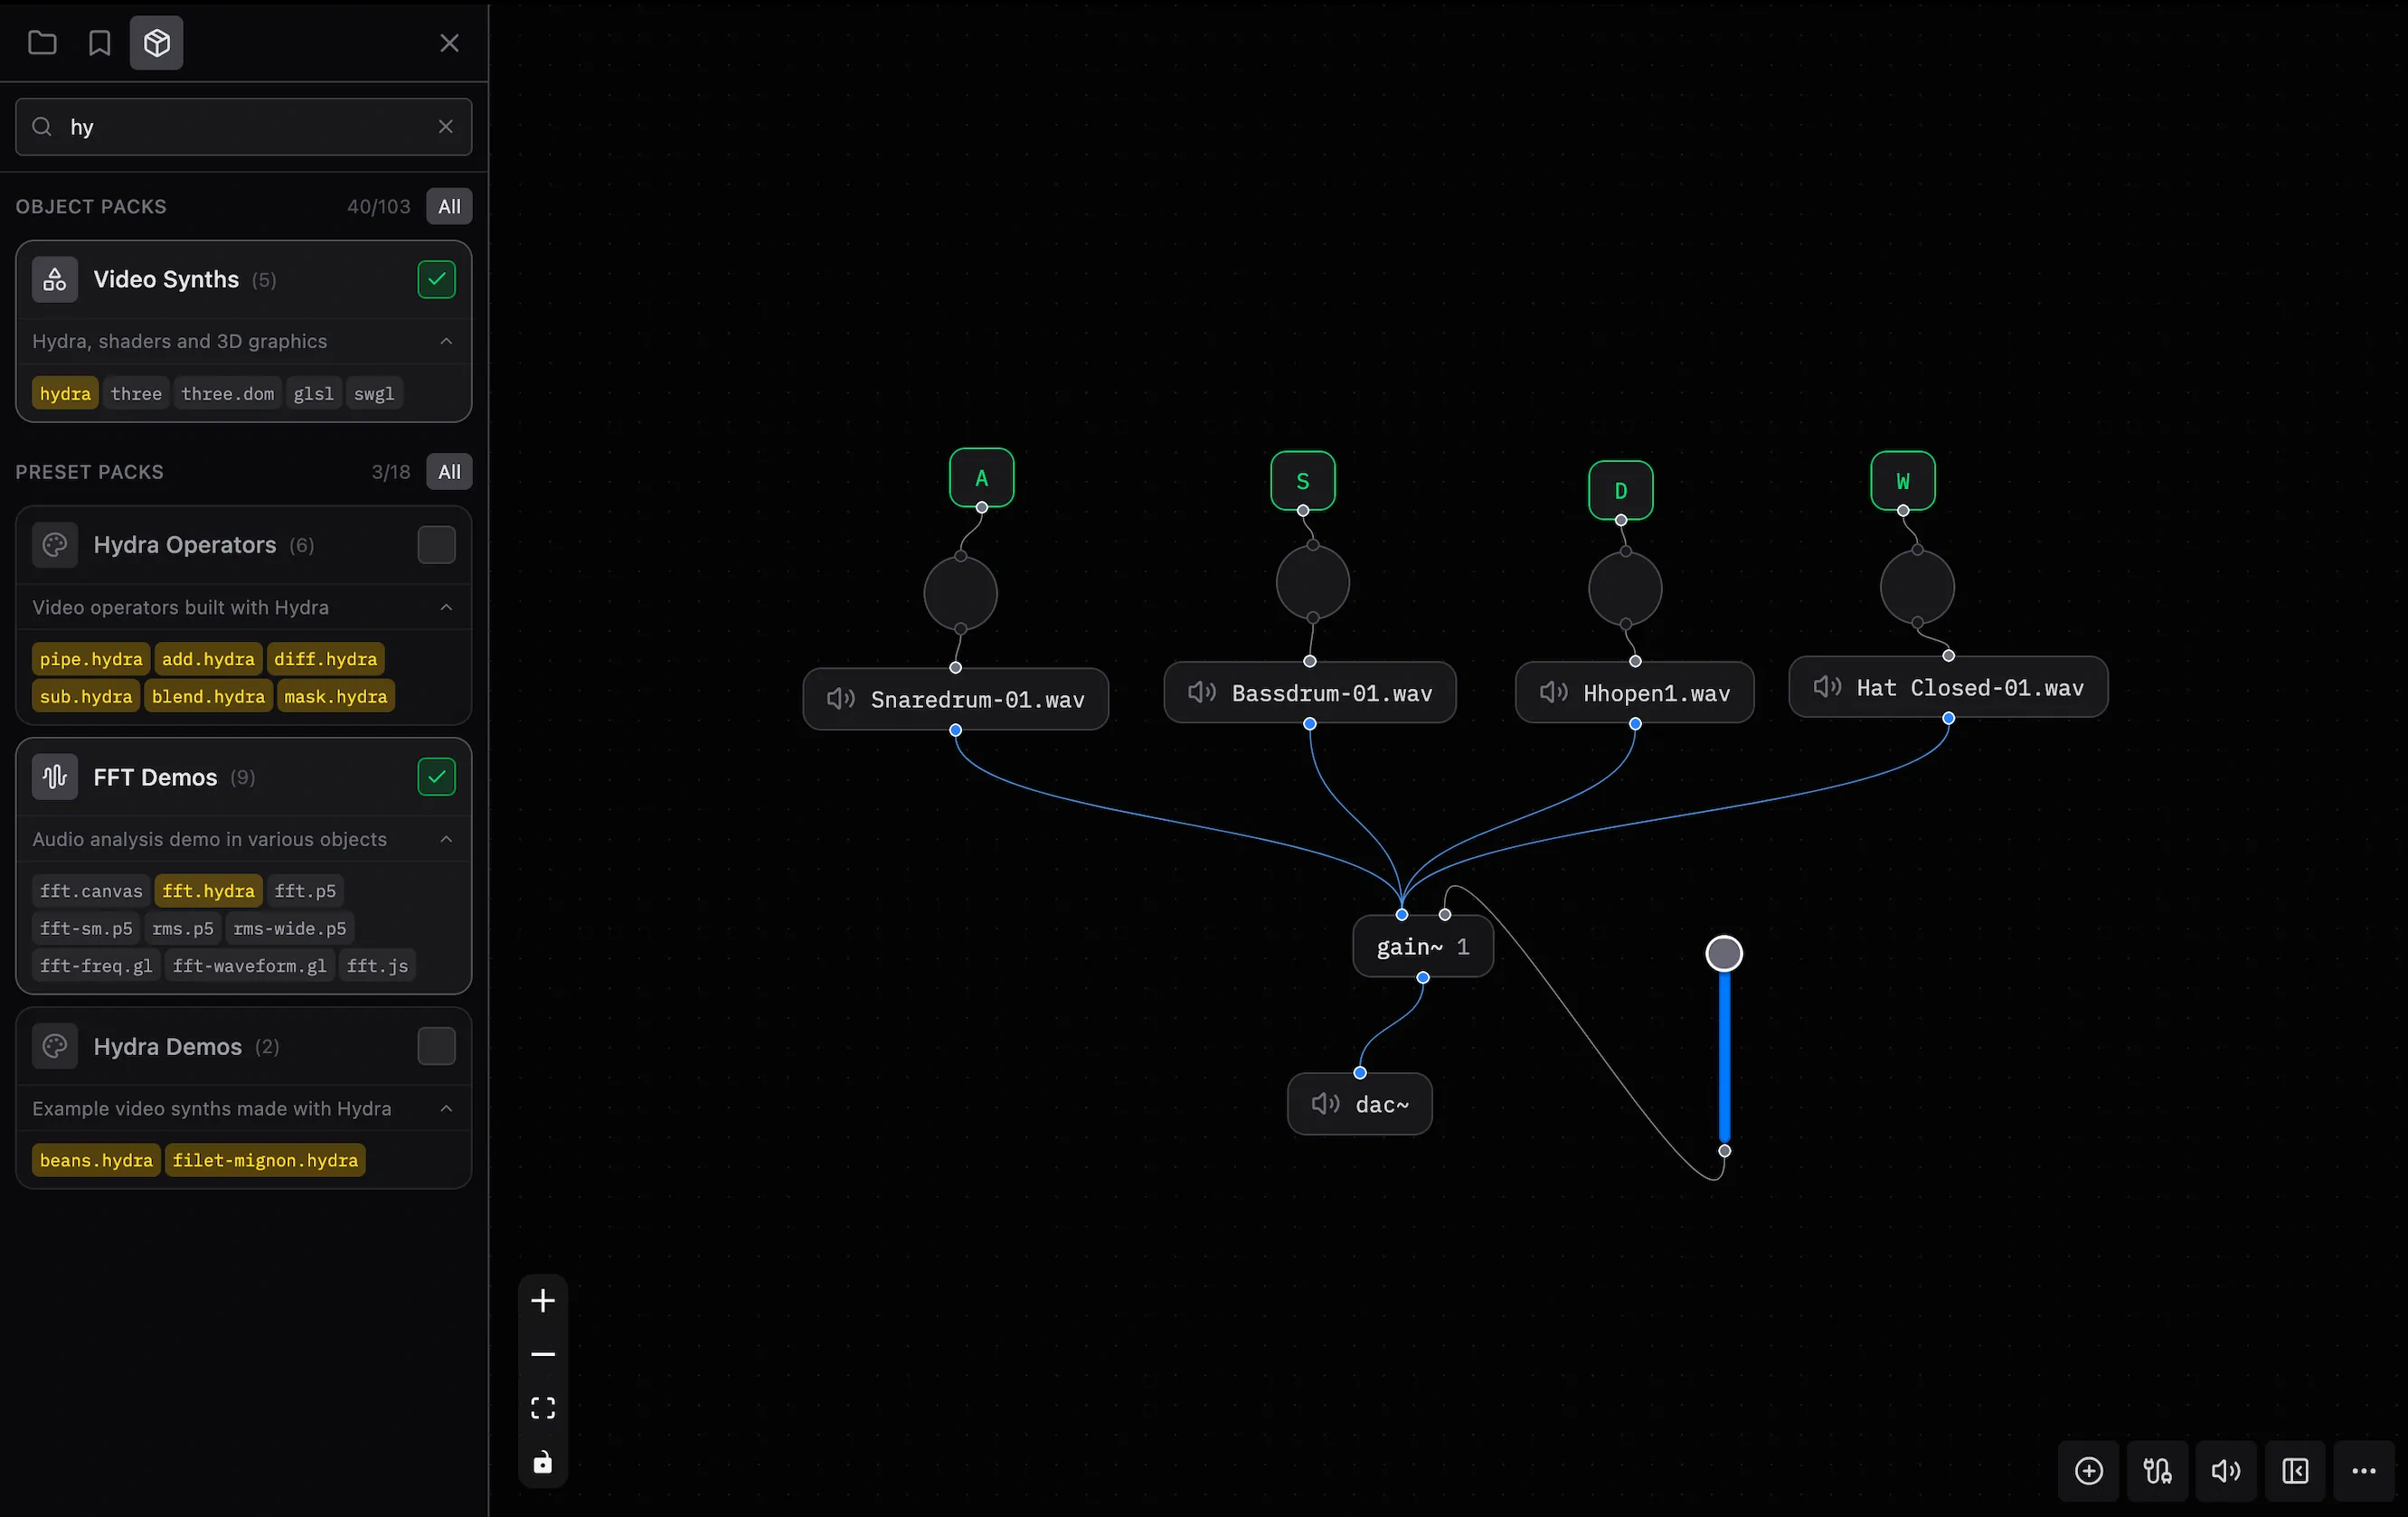
Task: Click All button for Object Packs
Action: [x=449, y=206]
